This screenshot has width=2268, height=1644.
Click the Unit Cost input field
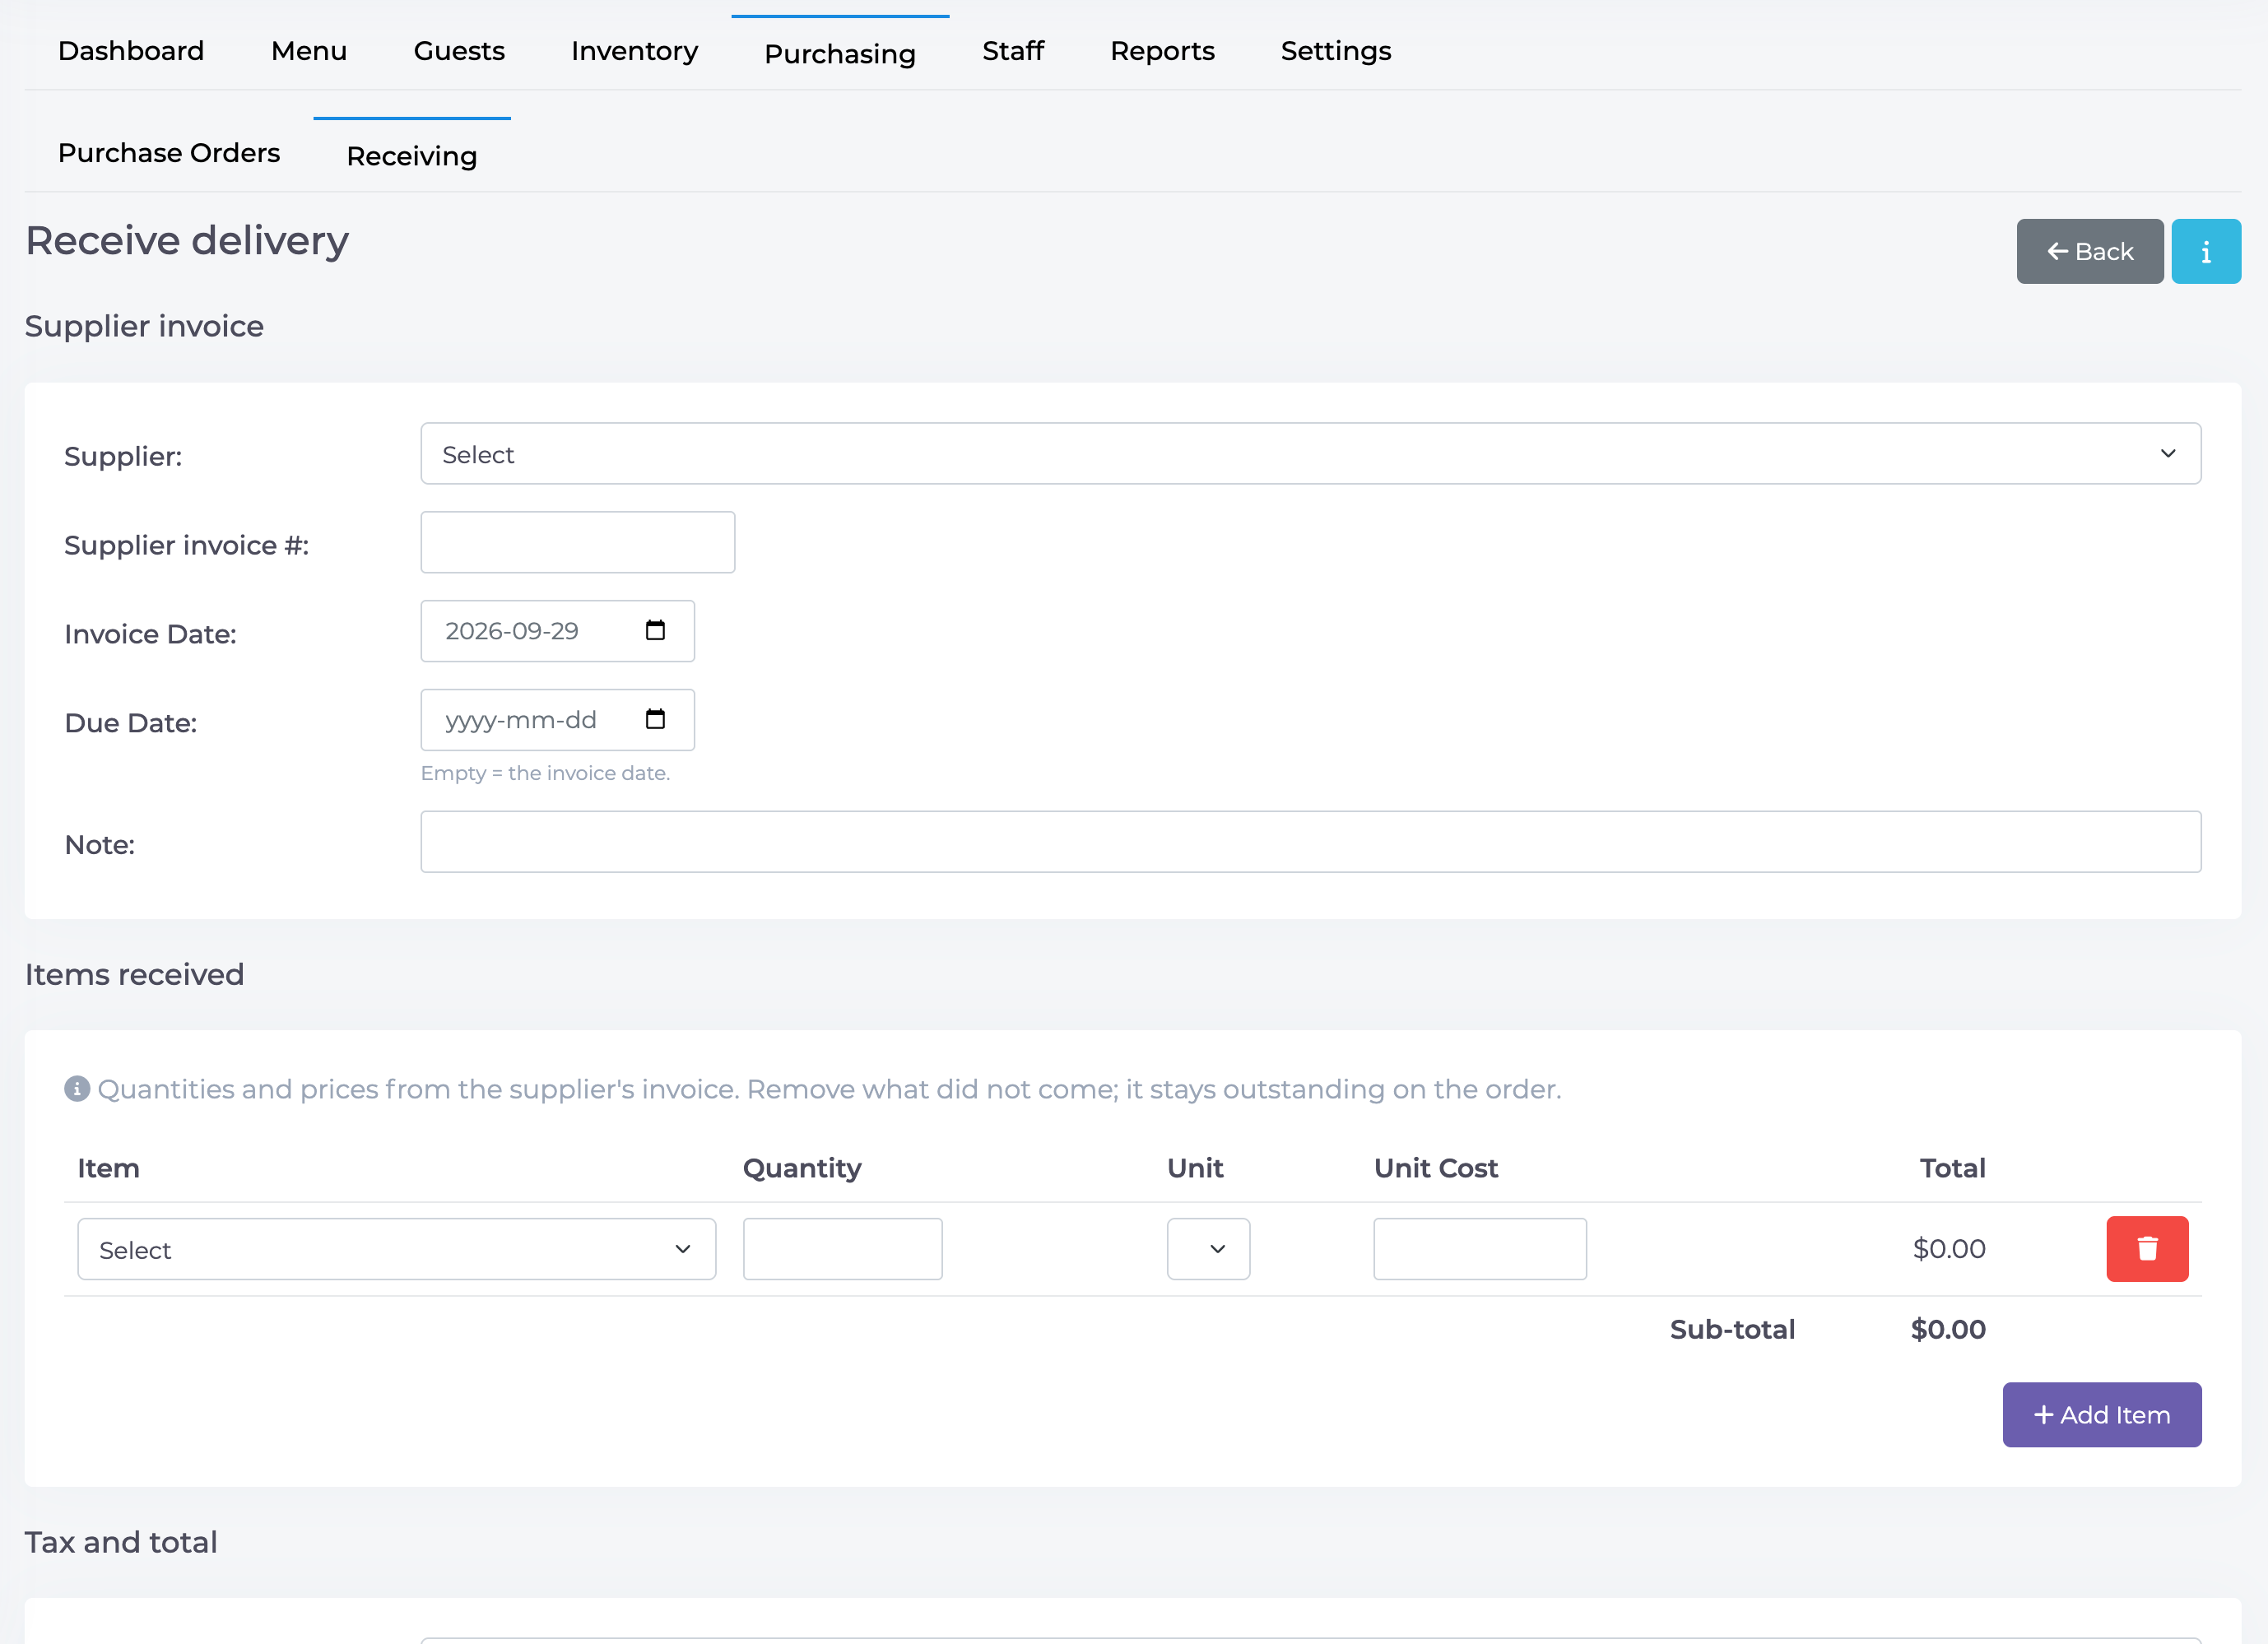[1479, 1249]
